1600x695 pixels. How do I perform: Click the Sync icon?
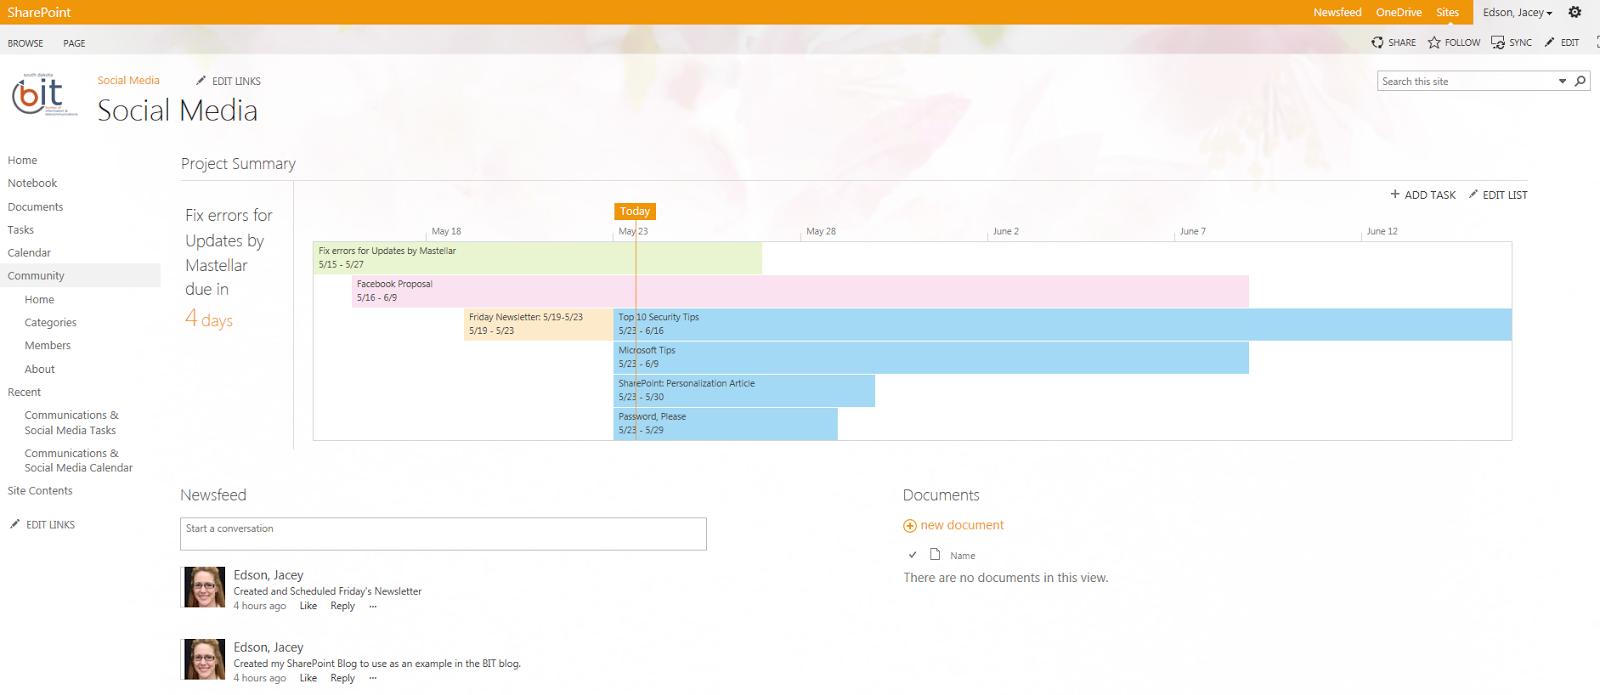tap(1498, 42)
